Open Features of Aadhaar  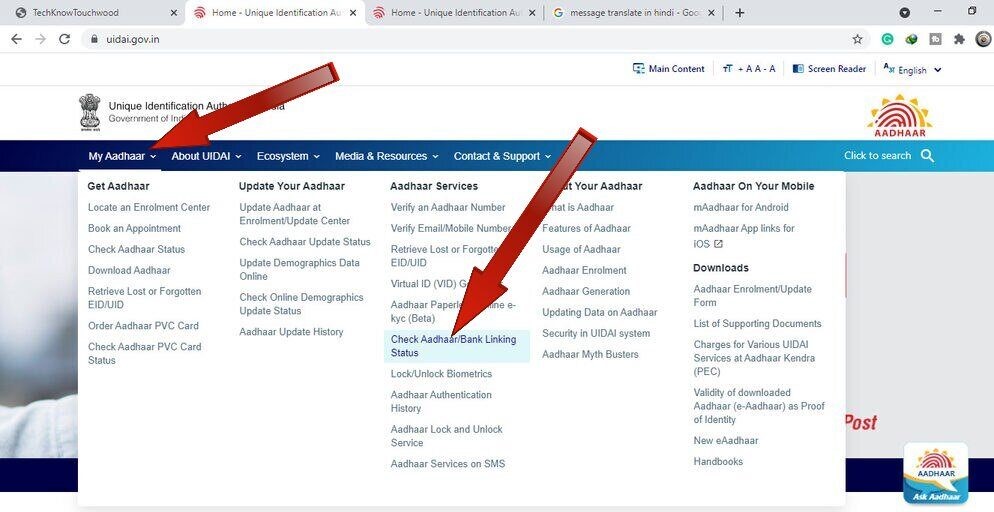(586, 228)
